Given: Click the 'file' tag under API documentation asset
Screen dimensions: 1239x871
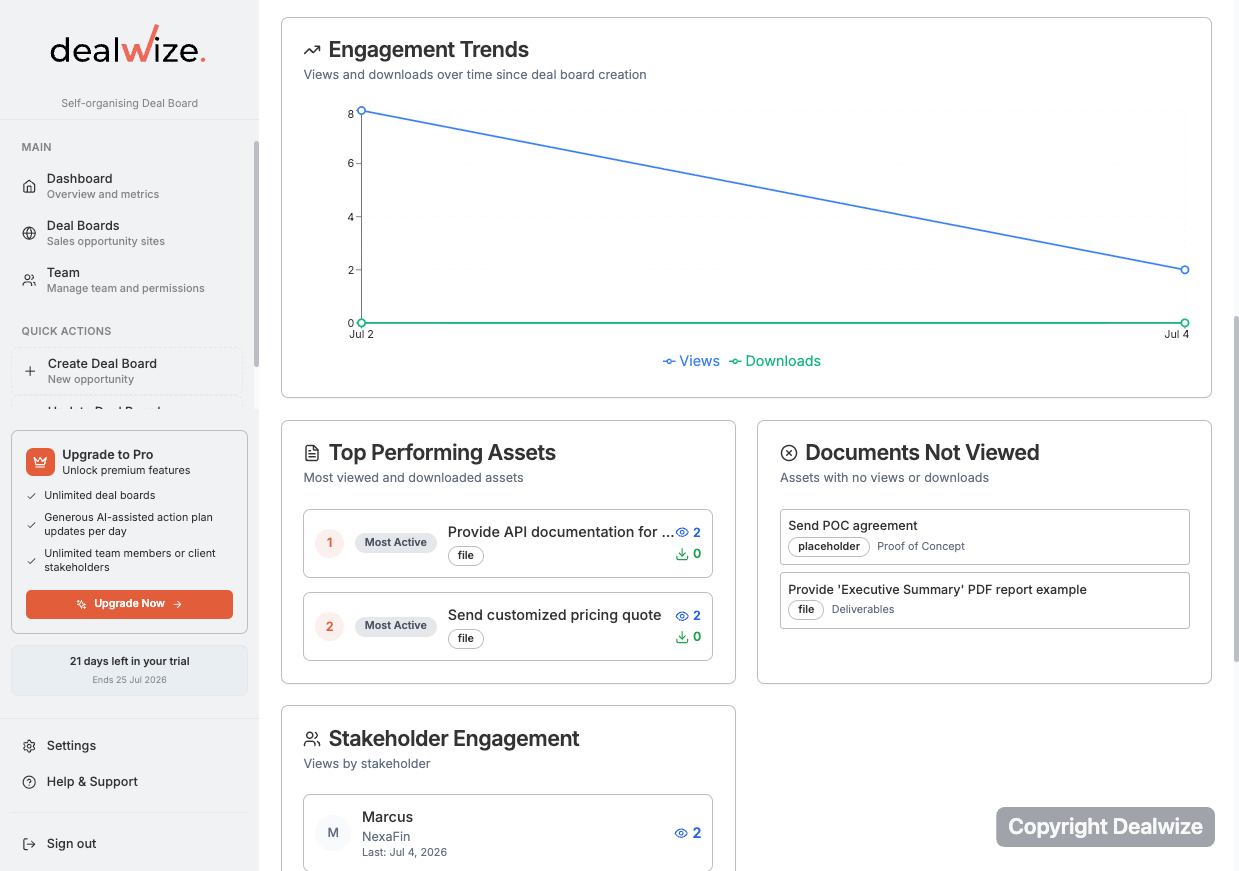Looking at the screenshot, I should pos(466,556).
